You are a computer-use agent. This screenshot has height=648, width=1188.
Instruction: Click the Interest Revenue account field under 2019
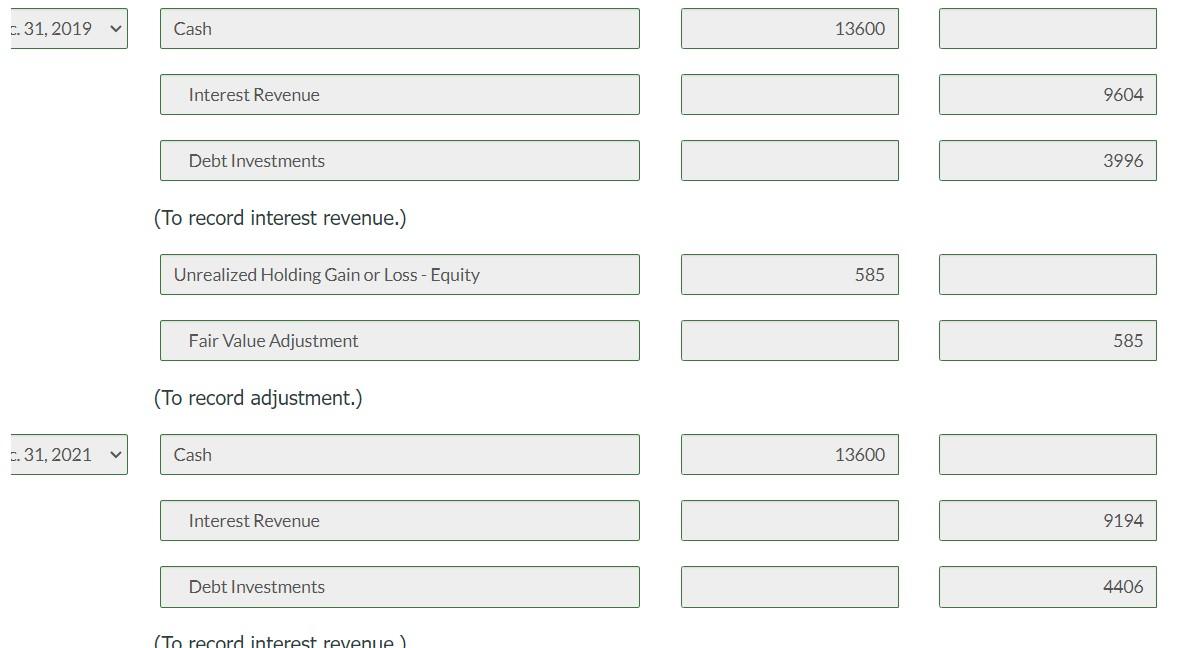(399, 94)
